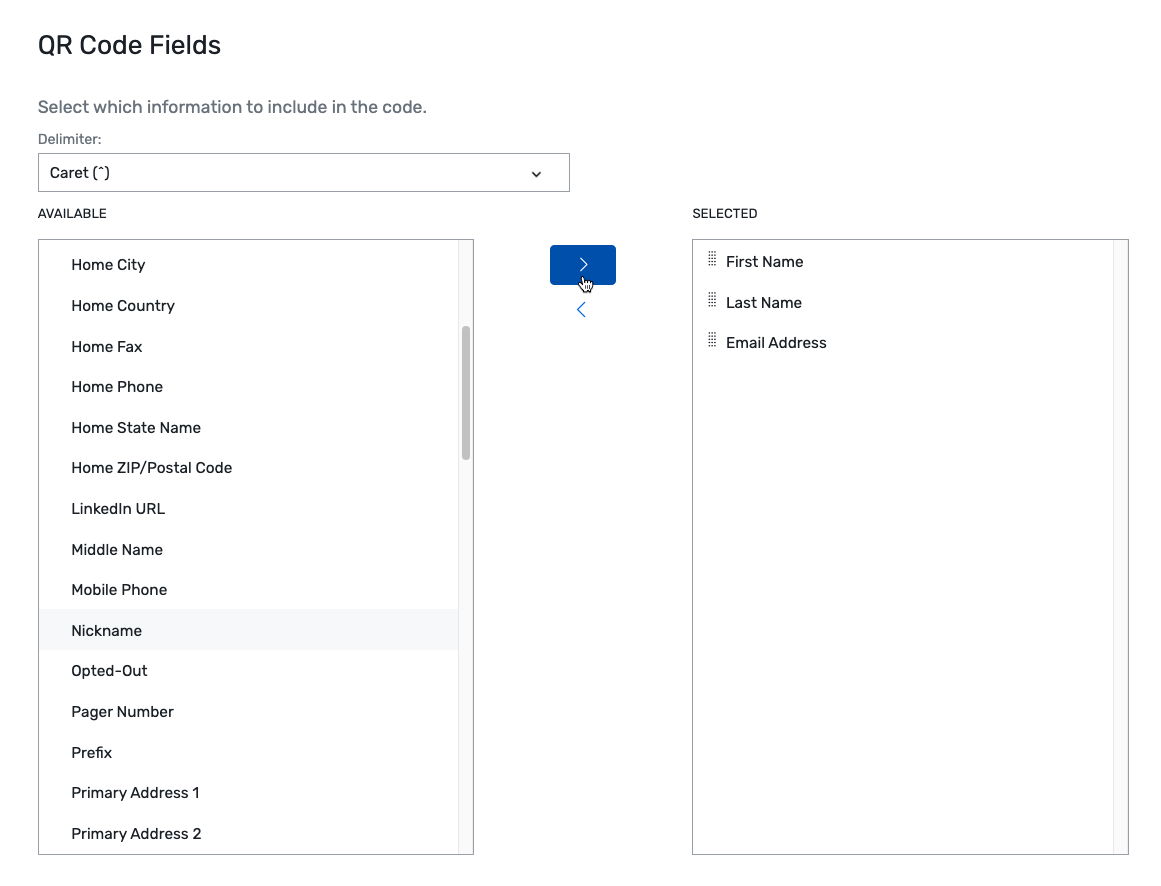Select the Opted-Out field
The height and width of the screenshot is (886, 1161).
click(109, 671)
